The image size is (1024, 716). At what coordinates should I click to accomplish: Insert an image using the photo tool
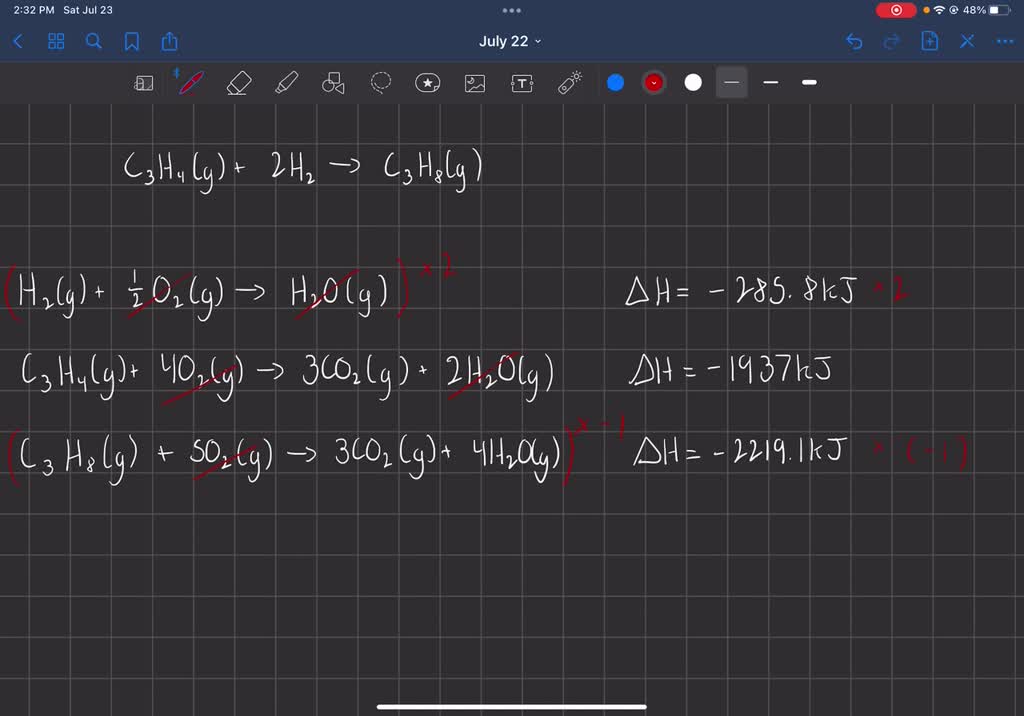pyautogui.click(x=475, y=83)
